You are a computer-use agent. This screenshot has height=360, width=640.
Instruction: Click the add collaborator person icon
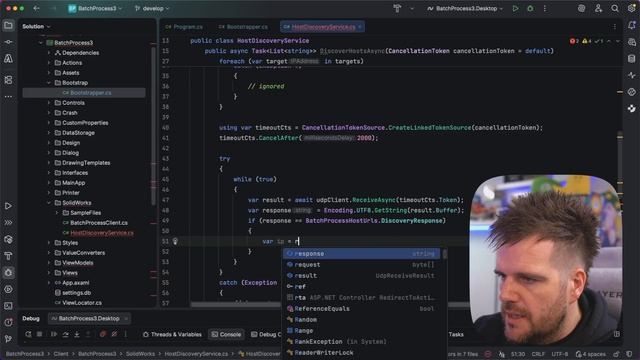[598, 8]
